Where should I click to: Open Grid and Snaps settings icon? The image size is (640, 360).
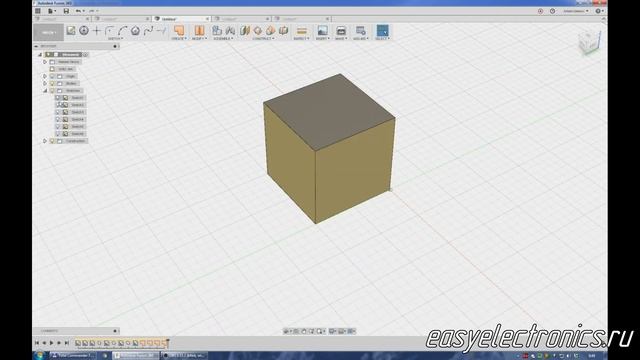point(342,331)
